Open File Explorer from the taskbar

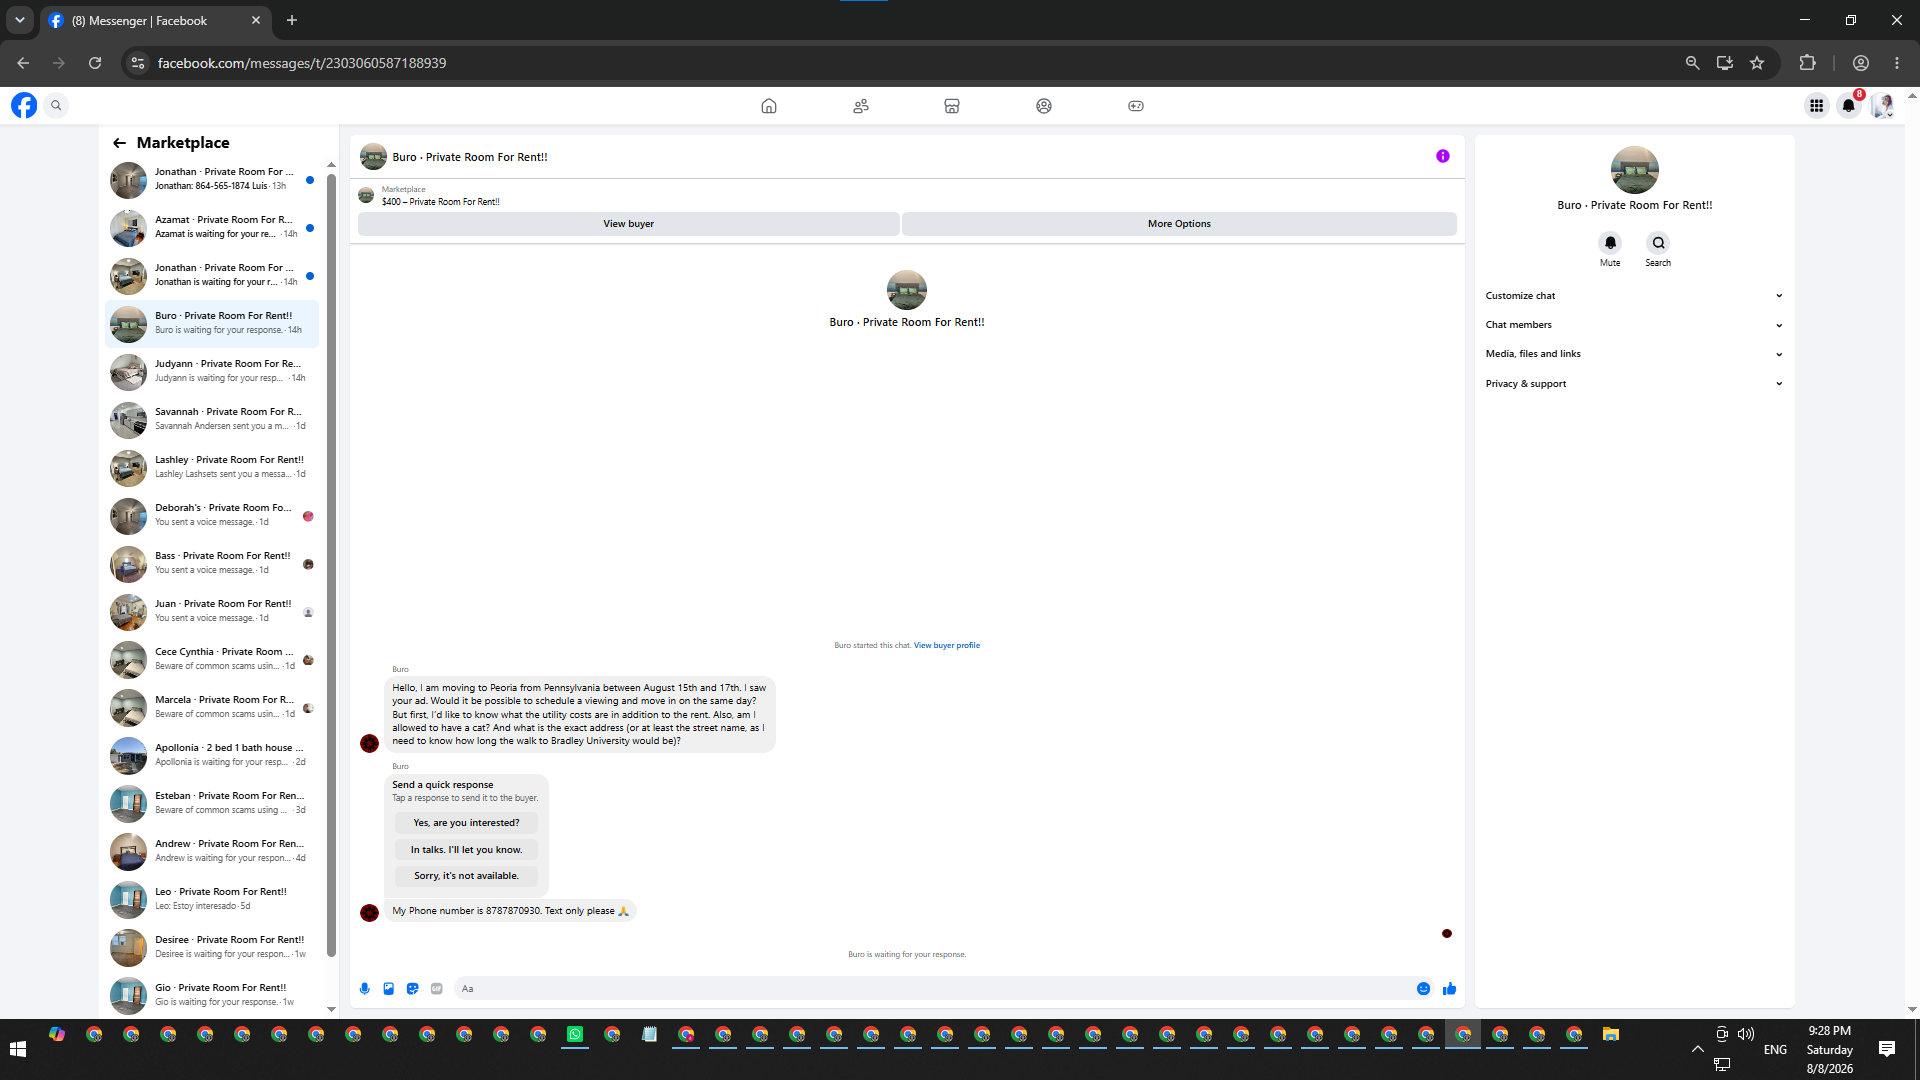tap(1610, 1035)
